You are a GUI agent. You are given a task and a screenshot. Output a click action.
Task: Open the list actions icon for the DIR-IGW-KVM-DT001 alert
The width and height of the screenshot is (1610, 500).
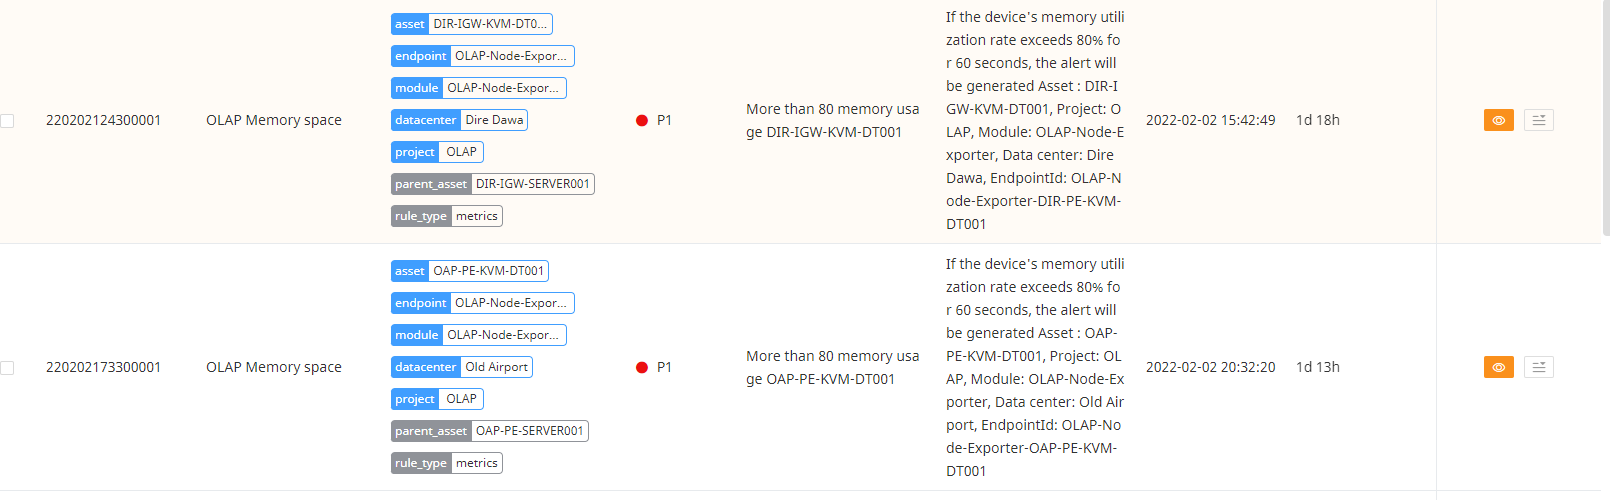(1538, 120)
